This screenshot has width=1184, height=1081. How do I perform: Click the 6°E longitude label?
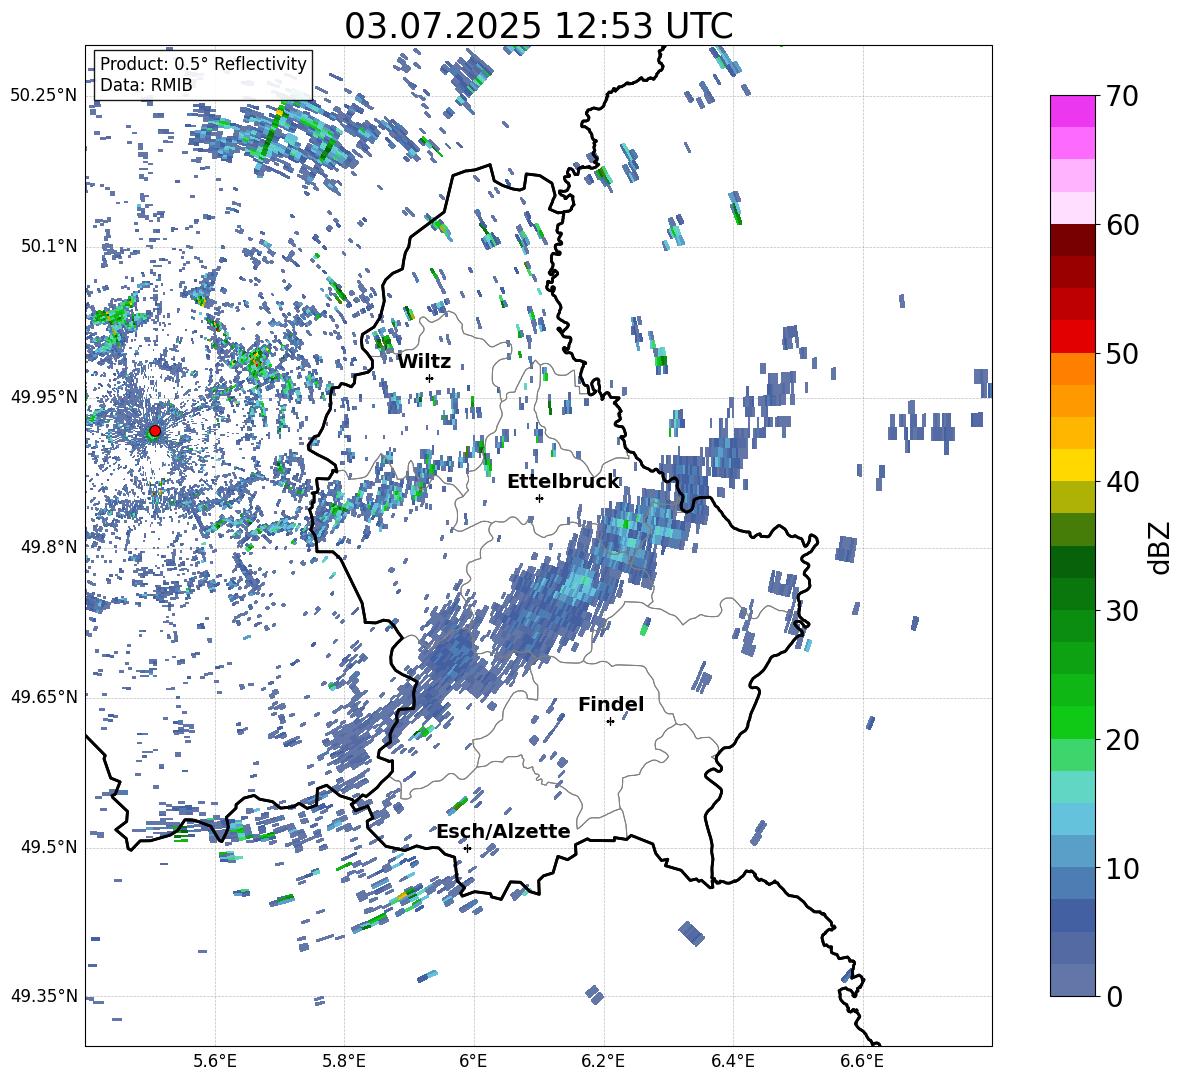(x=473, y=1061)
